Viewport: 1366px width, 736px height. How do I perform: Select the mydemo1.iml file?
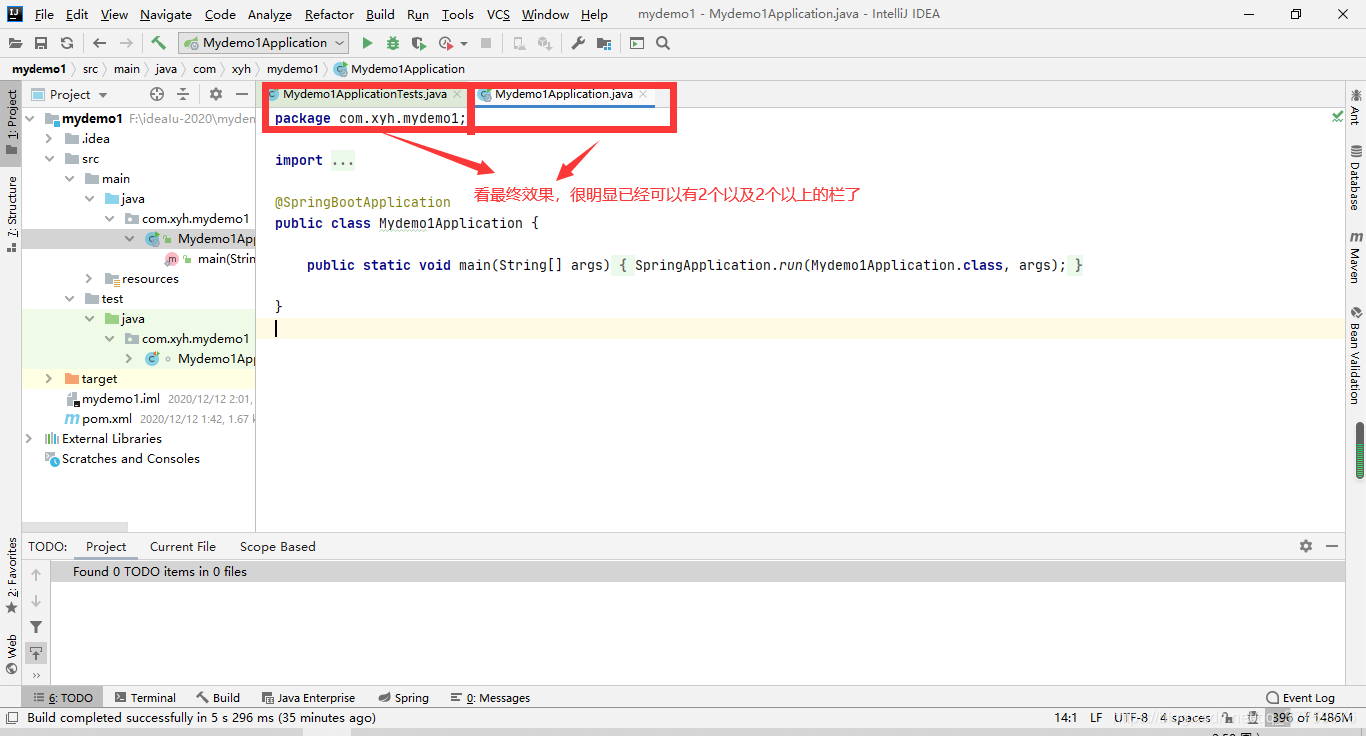(x=121, y=399)
